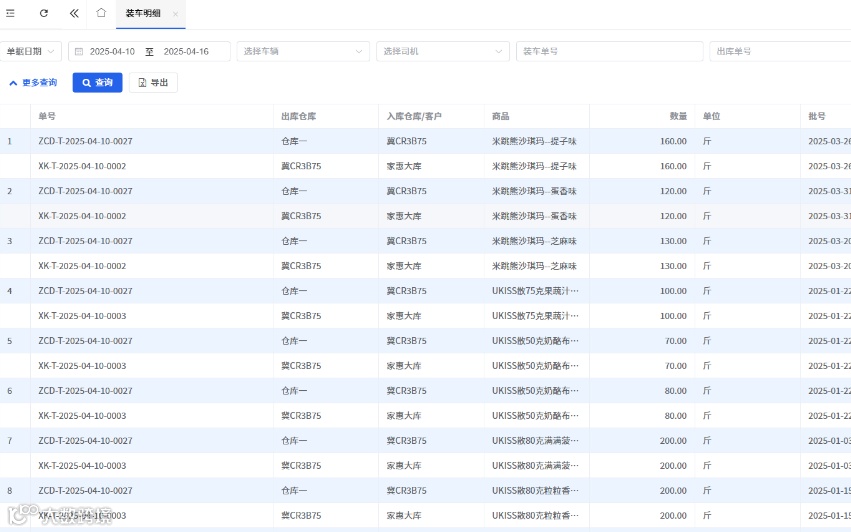Click quantity 80.00 in row 6
The width and height of the screenshot is (851, 532).
point(676,391)
